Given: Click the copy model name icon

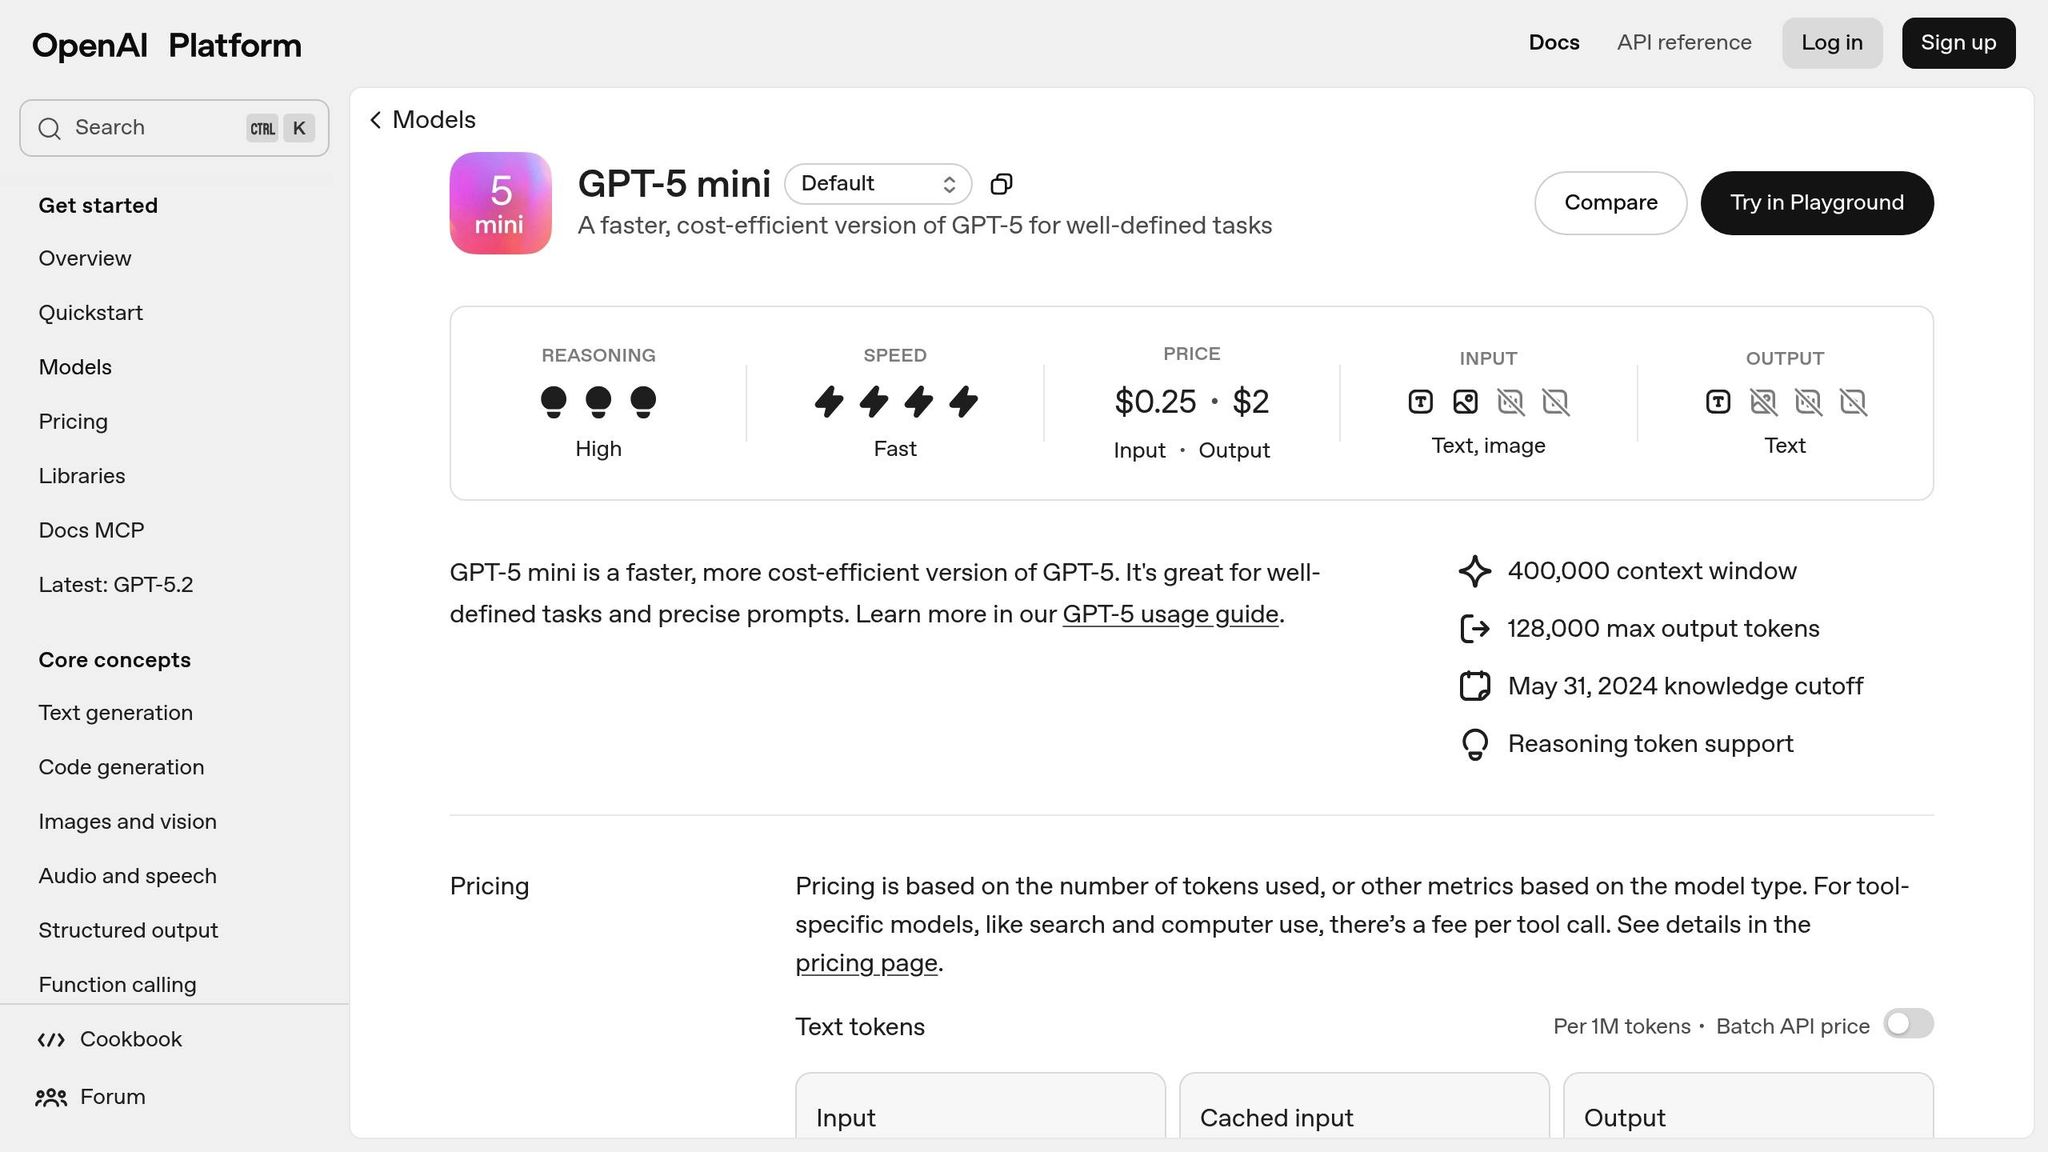Looking at the screenshot, I should point(1001,184).
